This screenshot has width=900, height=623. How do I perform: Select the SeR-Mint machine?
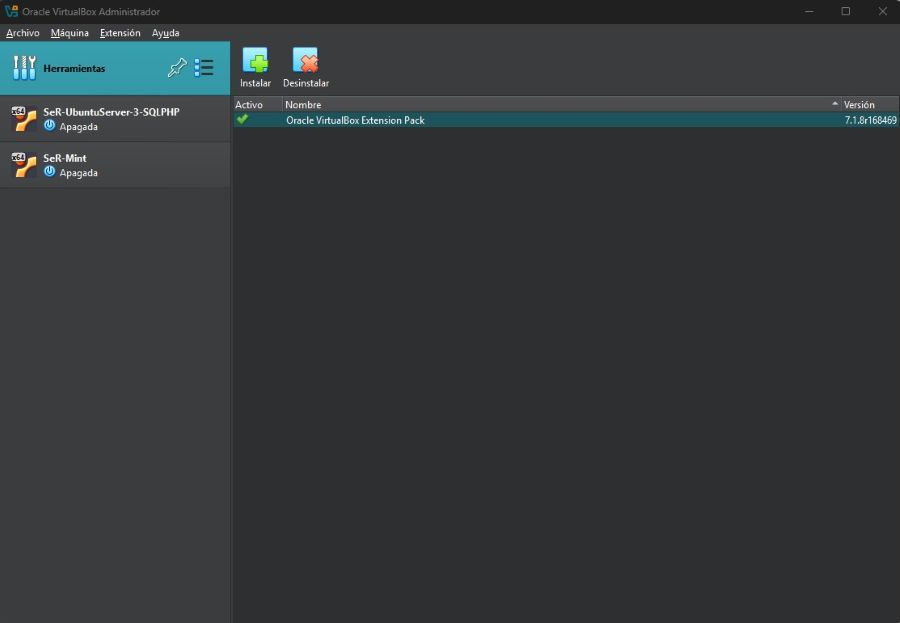pyautogui.click(x=115, y=165)
